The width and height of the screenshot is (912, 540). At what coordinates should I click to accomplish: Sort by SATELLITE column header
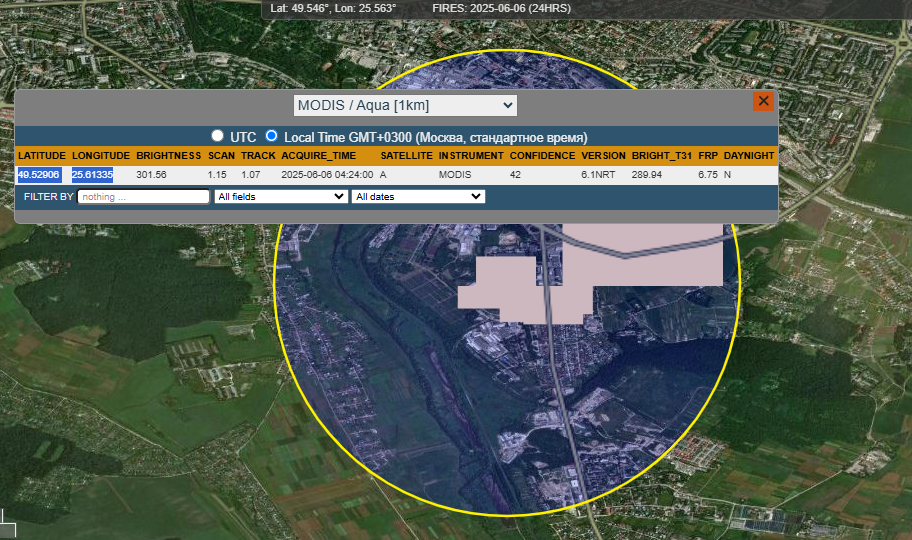click(x=407, y=156)
